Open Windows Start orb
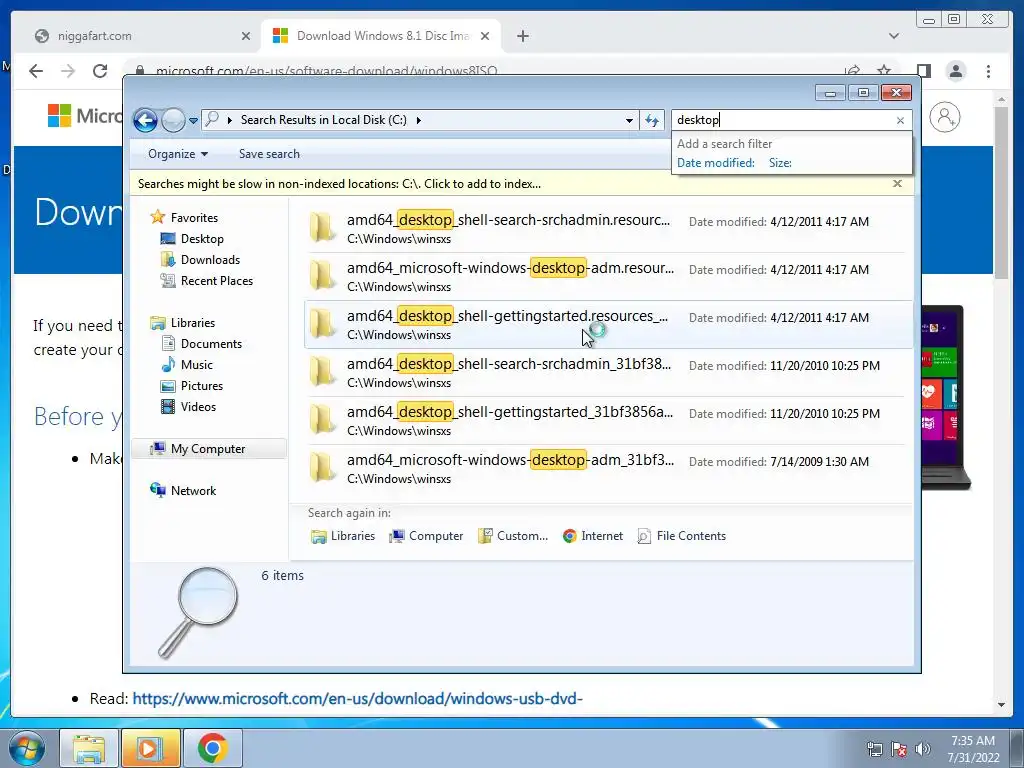 pos(25,748)
